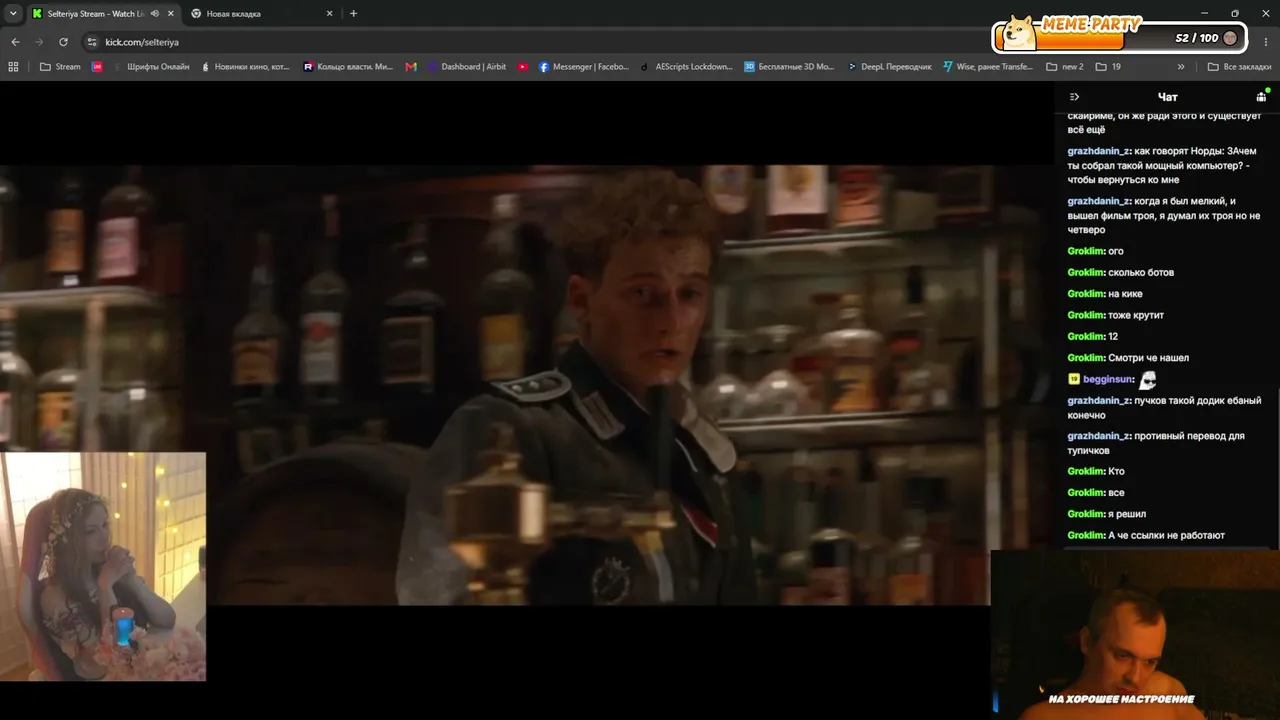Select Groklim's я решил message

click(x=1105, y=514)
